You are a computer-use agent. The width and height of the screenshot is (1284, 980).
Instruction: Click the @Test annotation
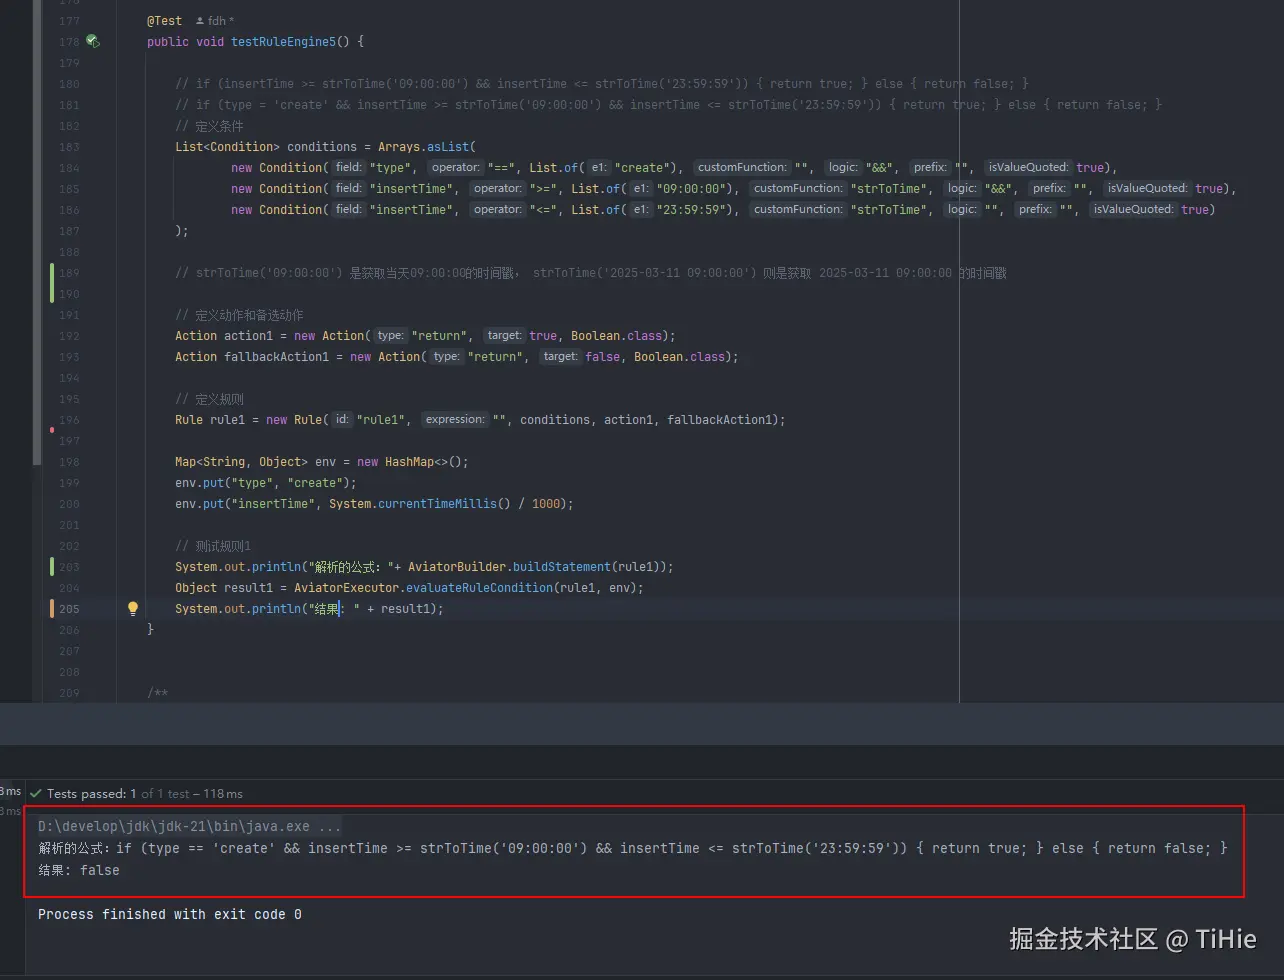(x=165, y=20)
